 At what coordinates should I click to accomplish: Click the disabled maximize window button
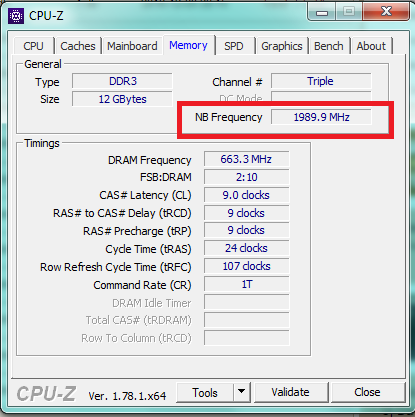click(x=349, y=12)
